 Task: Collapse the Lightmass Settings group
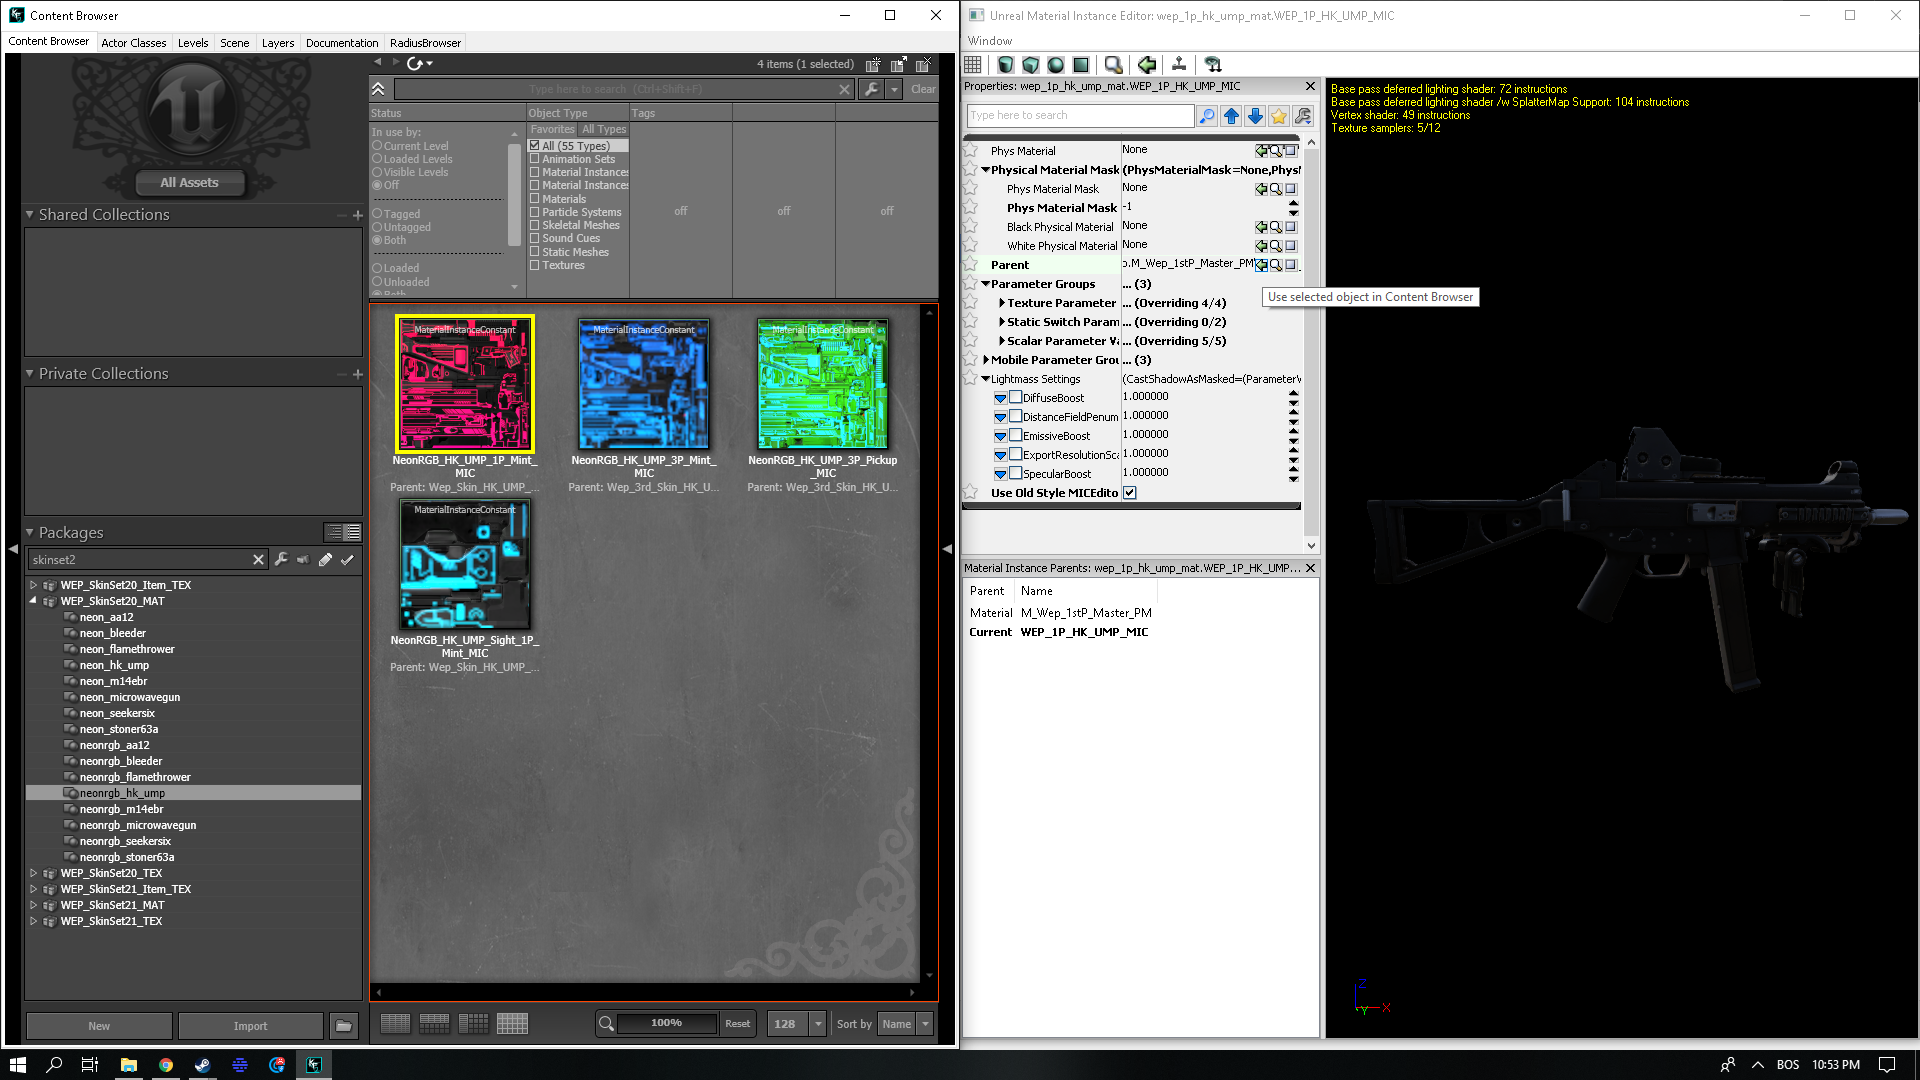(986, 379)
